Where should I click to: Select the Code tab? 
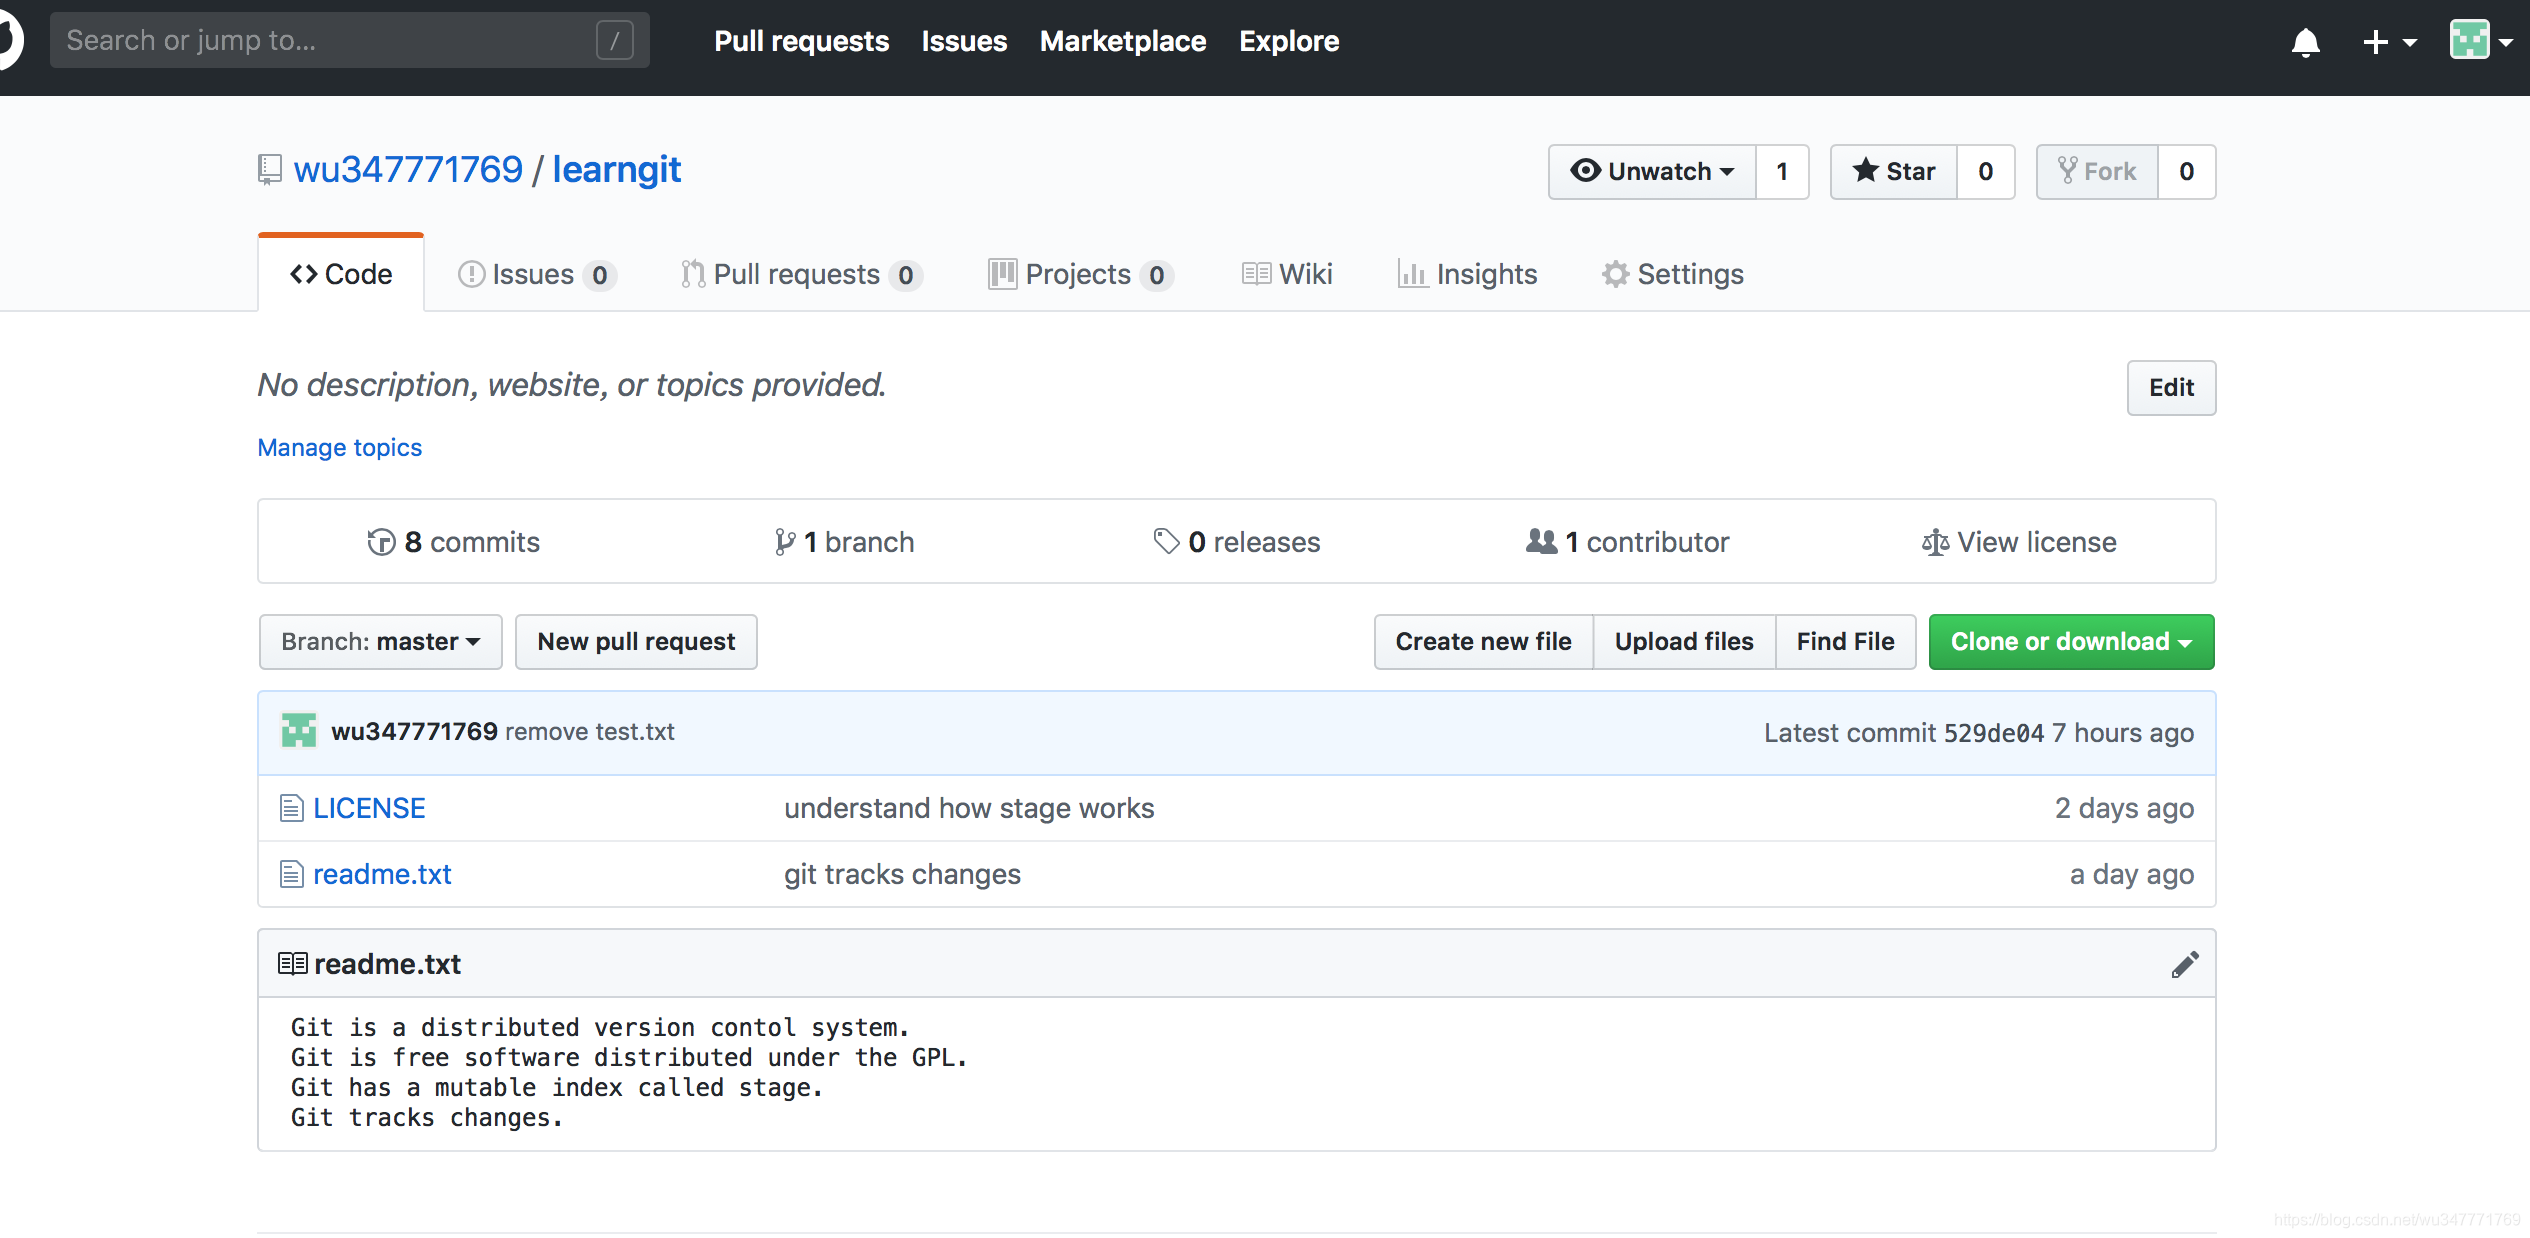click(341, 274)
